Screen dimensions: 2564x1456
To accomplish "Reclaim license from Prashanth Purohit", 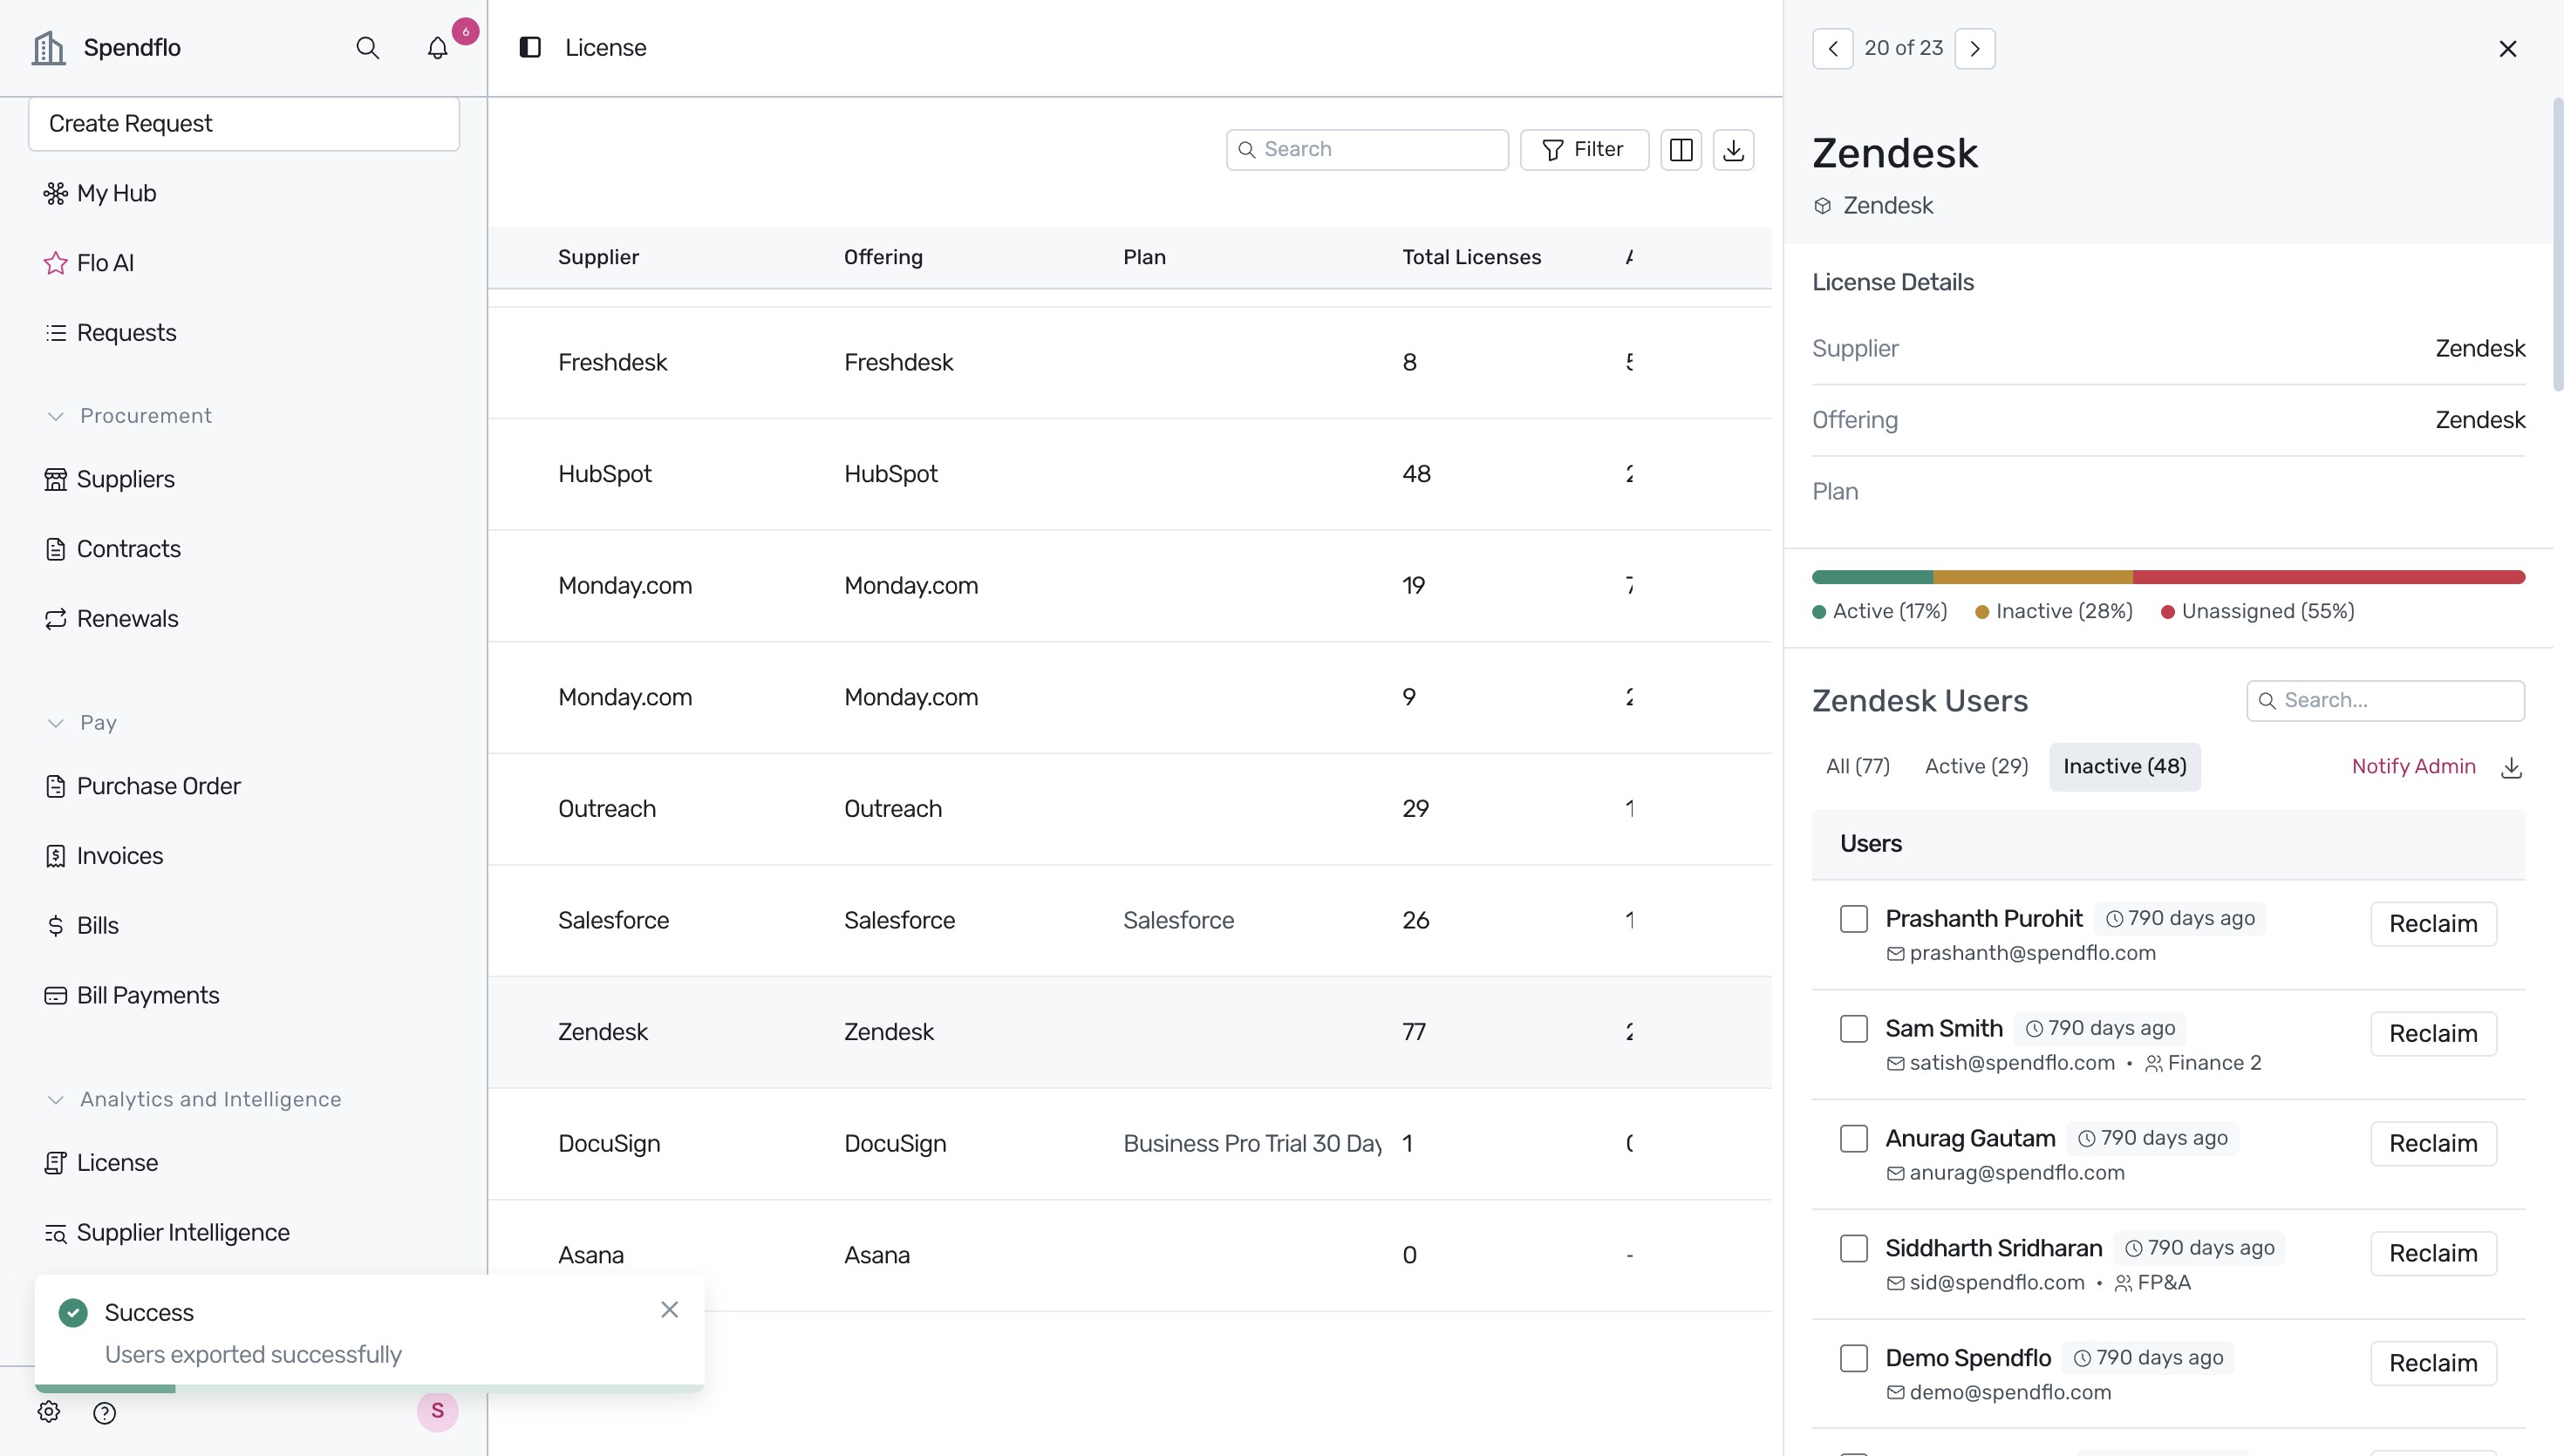I will pyautogui.click(x=2432, y=924).
